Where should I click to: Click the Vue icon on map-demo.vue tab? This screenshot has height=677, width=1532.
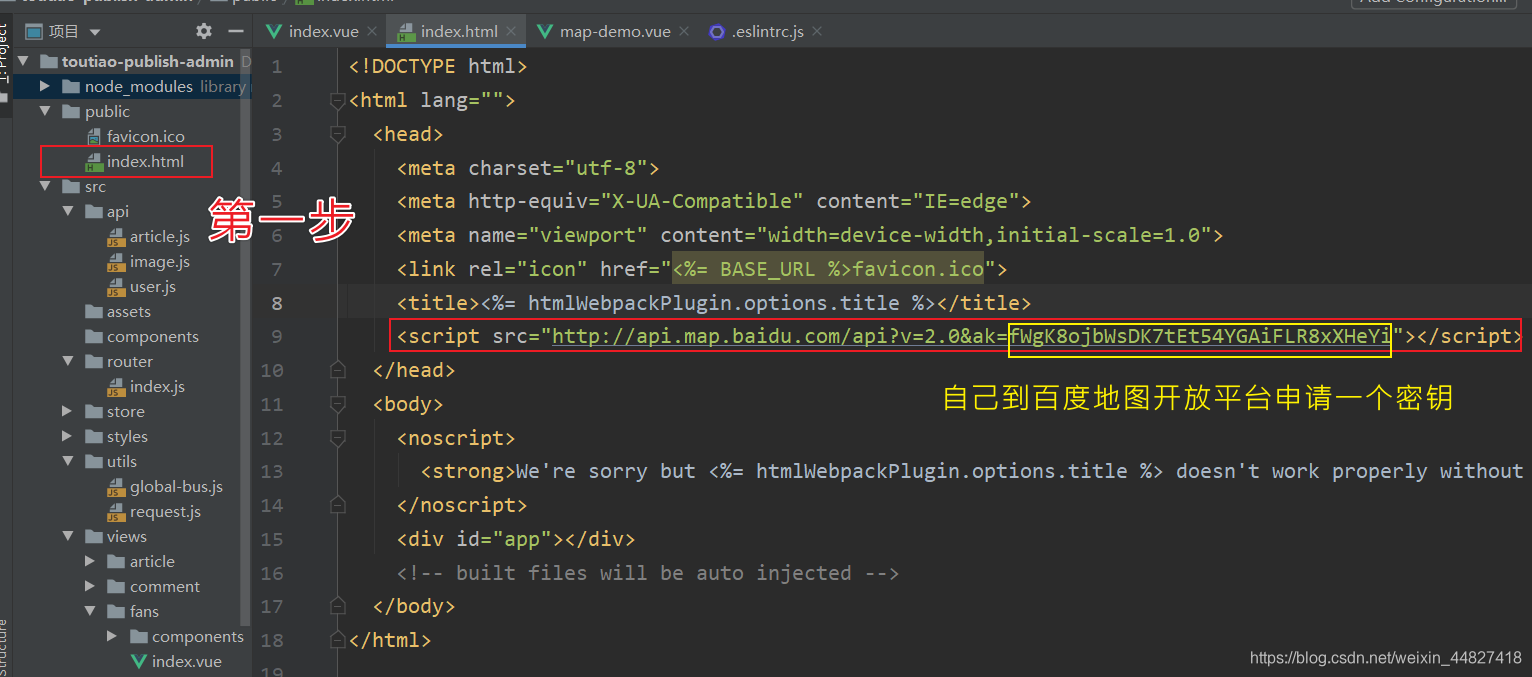tap(545, 31)
